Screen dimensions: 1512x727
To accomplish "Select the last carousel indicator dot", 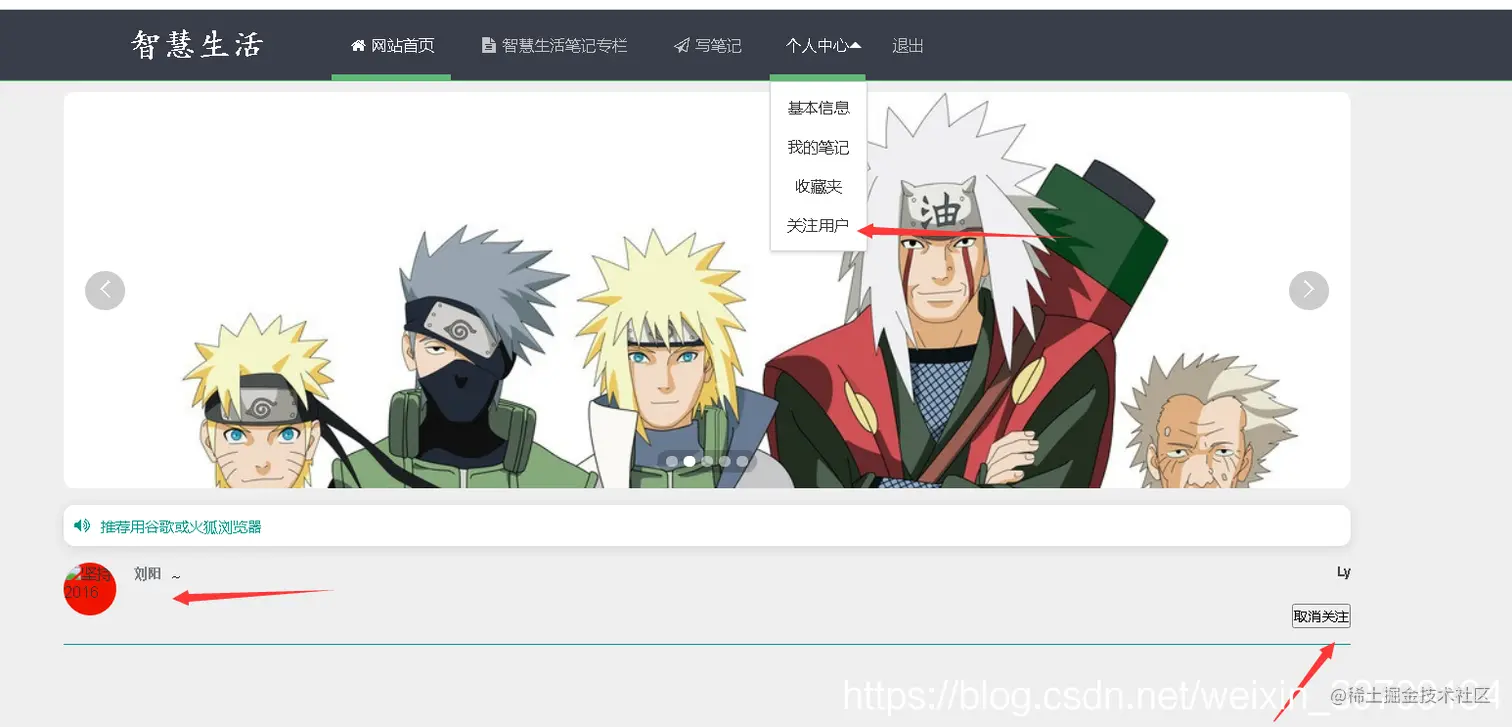I will [742, 461].
